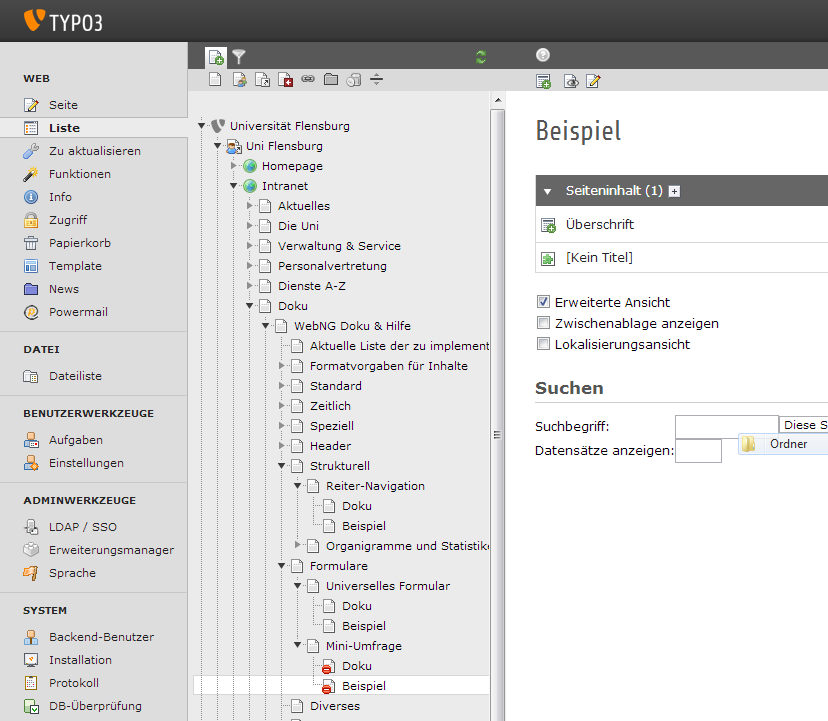Expand the Homepage tree node

tap(235, 166)
